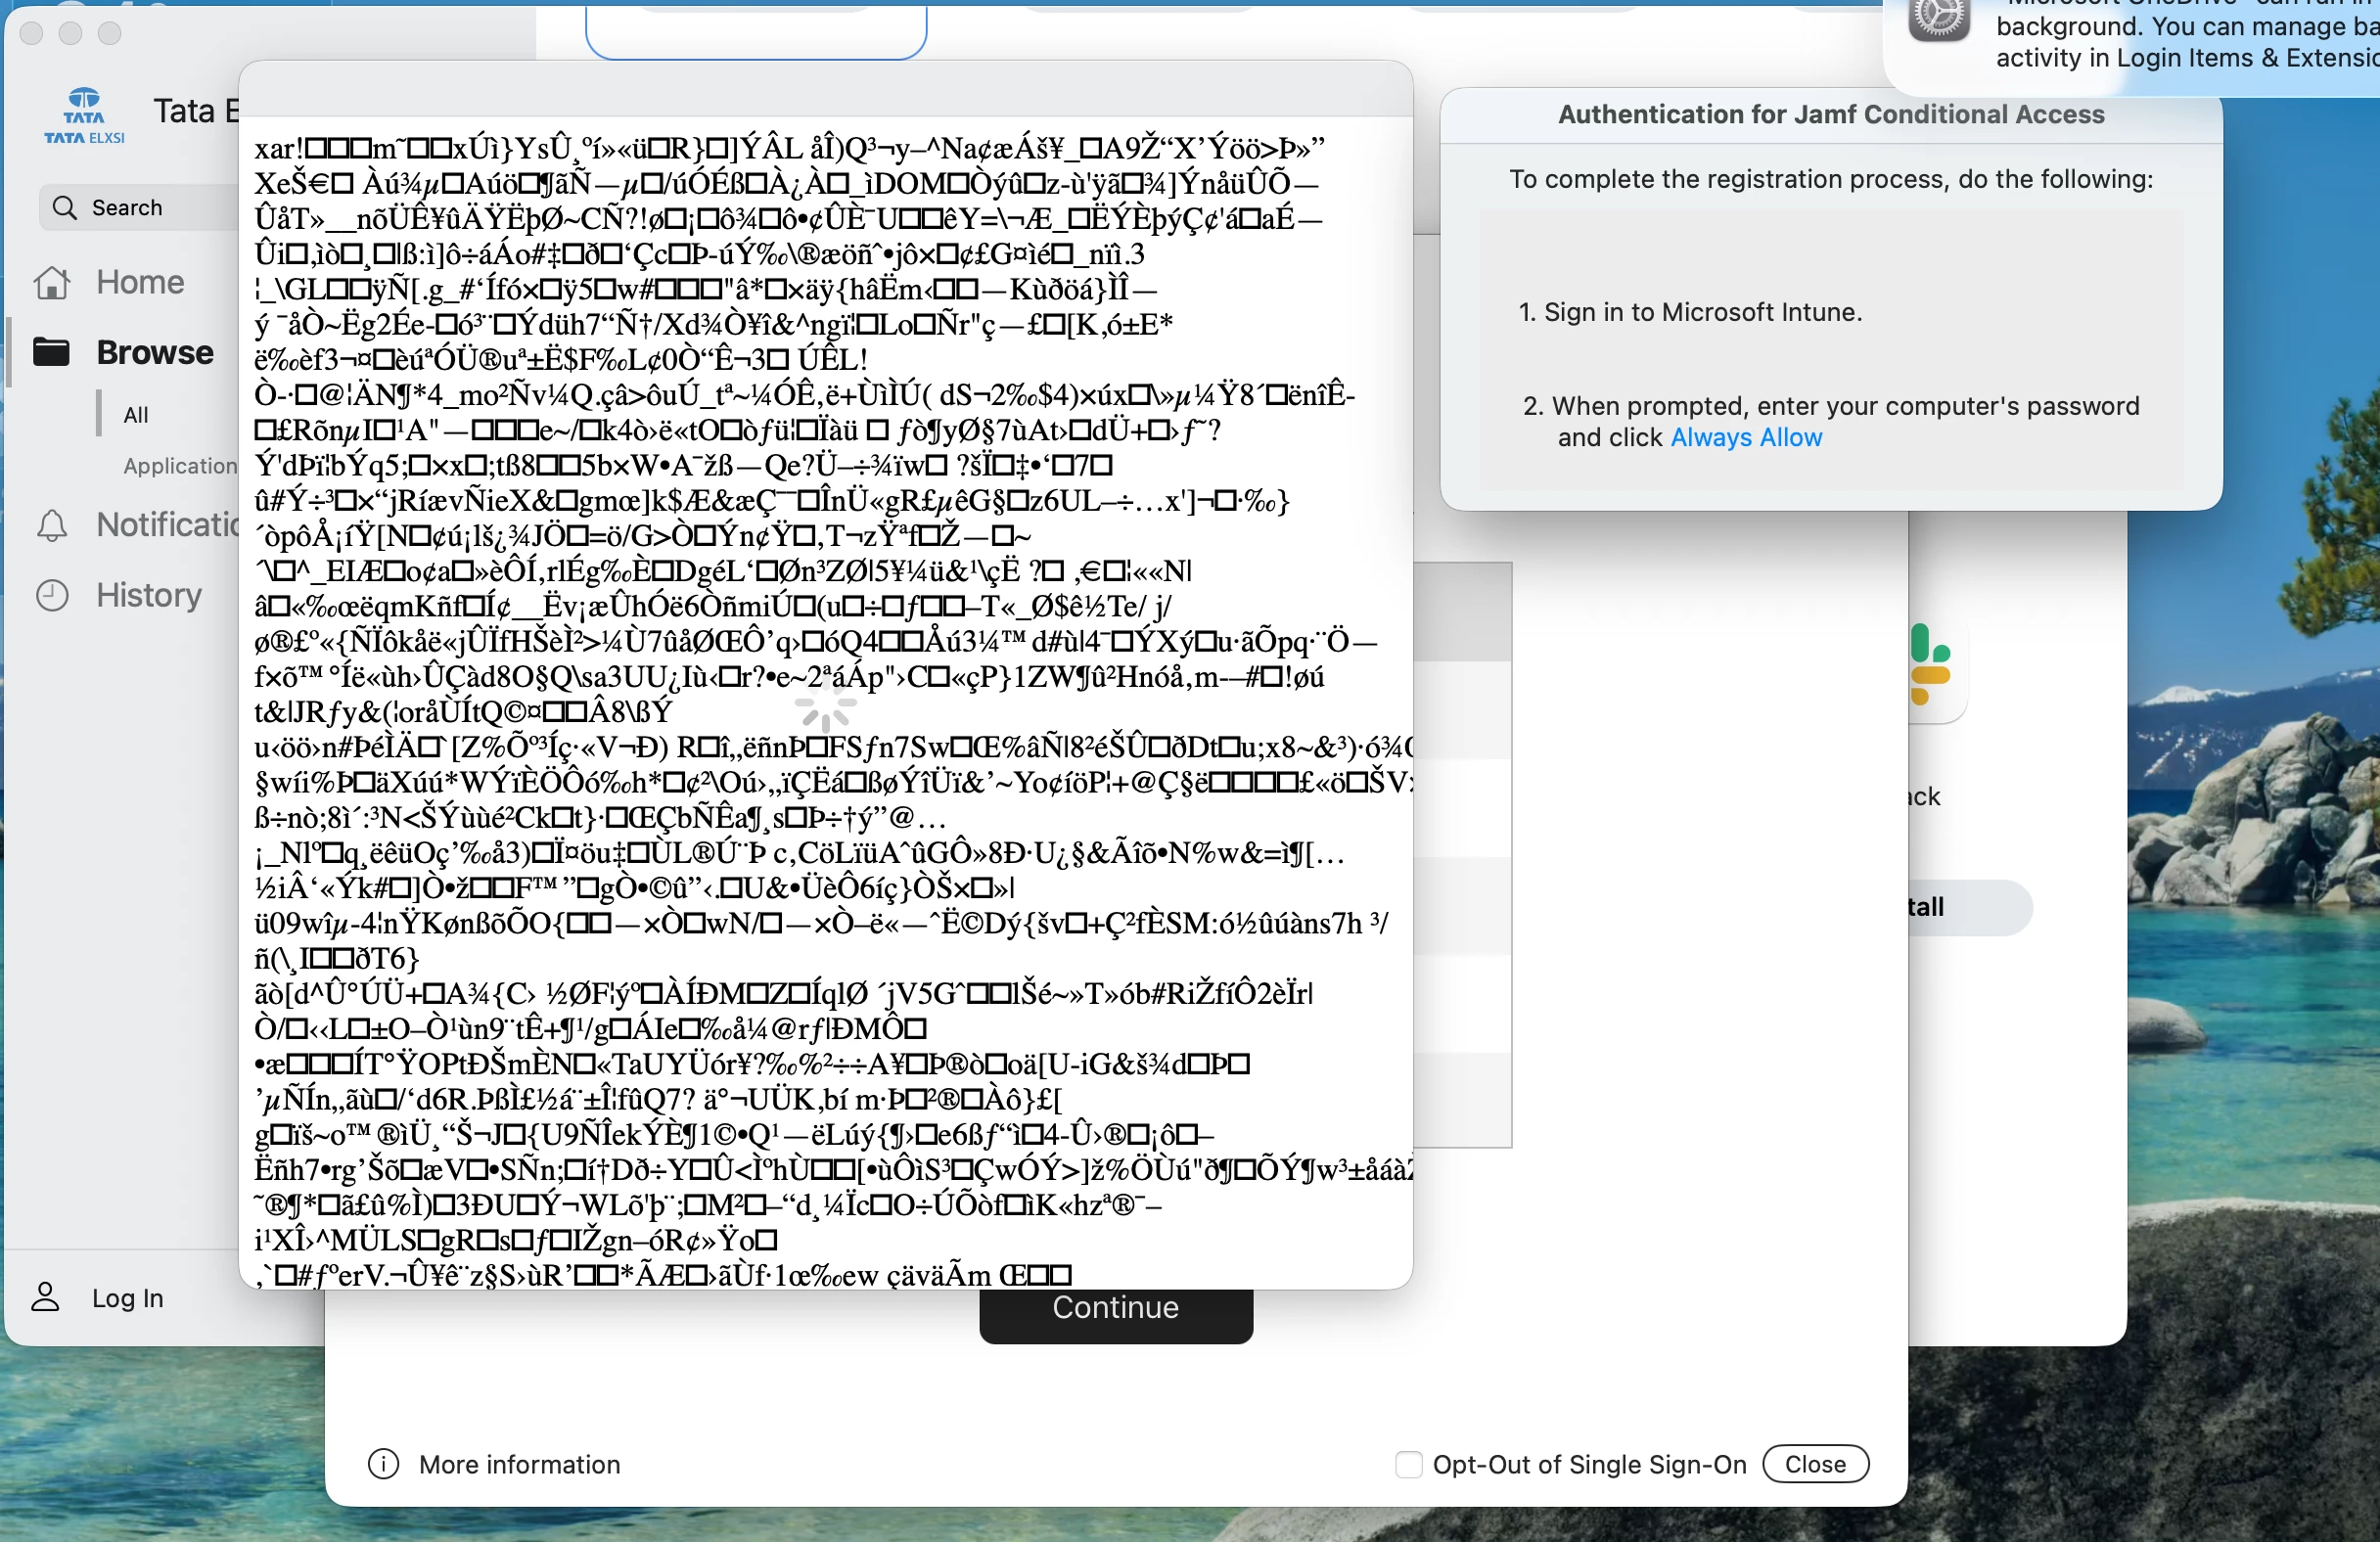
Task: Click the Close button
Action: [x=1814, y=1464]
